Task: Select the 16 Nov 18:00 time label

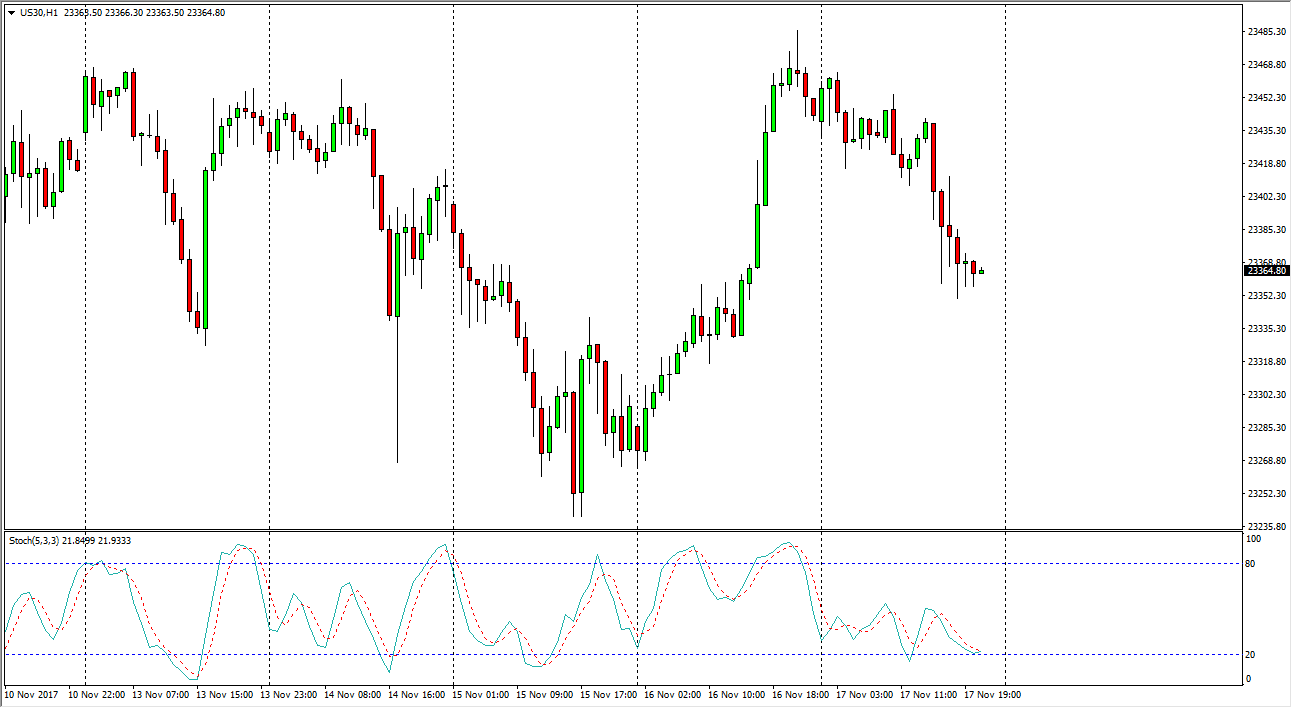Action: 803,694
